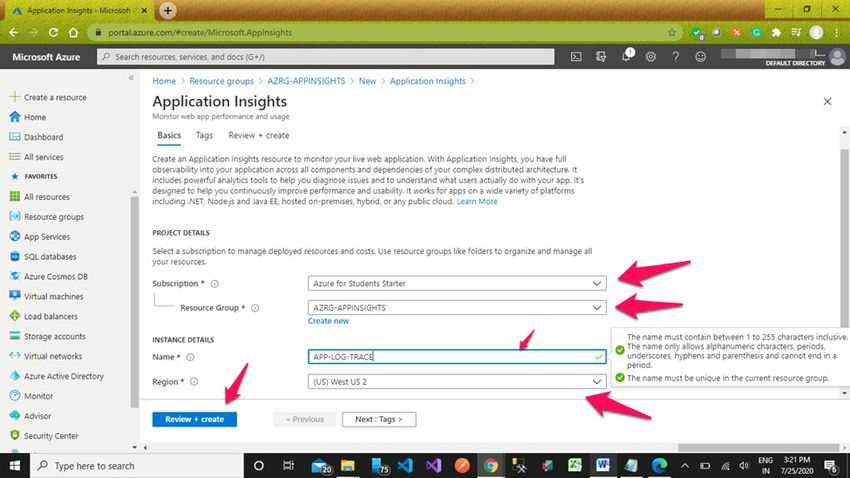
Task: Go to Home in sidebar
Action: 28,117
